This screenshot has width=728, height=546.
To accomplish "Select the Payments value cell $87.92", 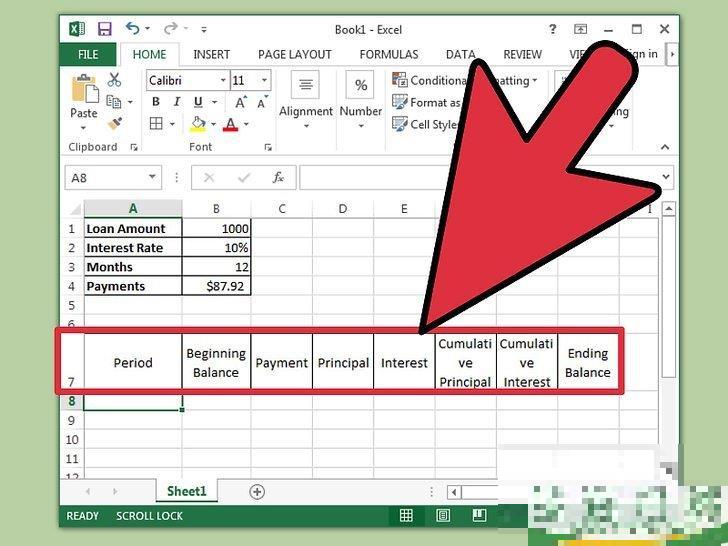I will (216, 286).
